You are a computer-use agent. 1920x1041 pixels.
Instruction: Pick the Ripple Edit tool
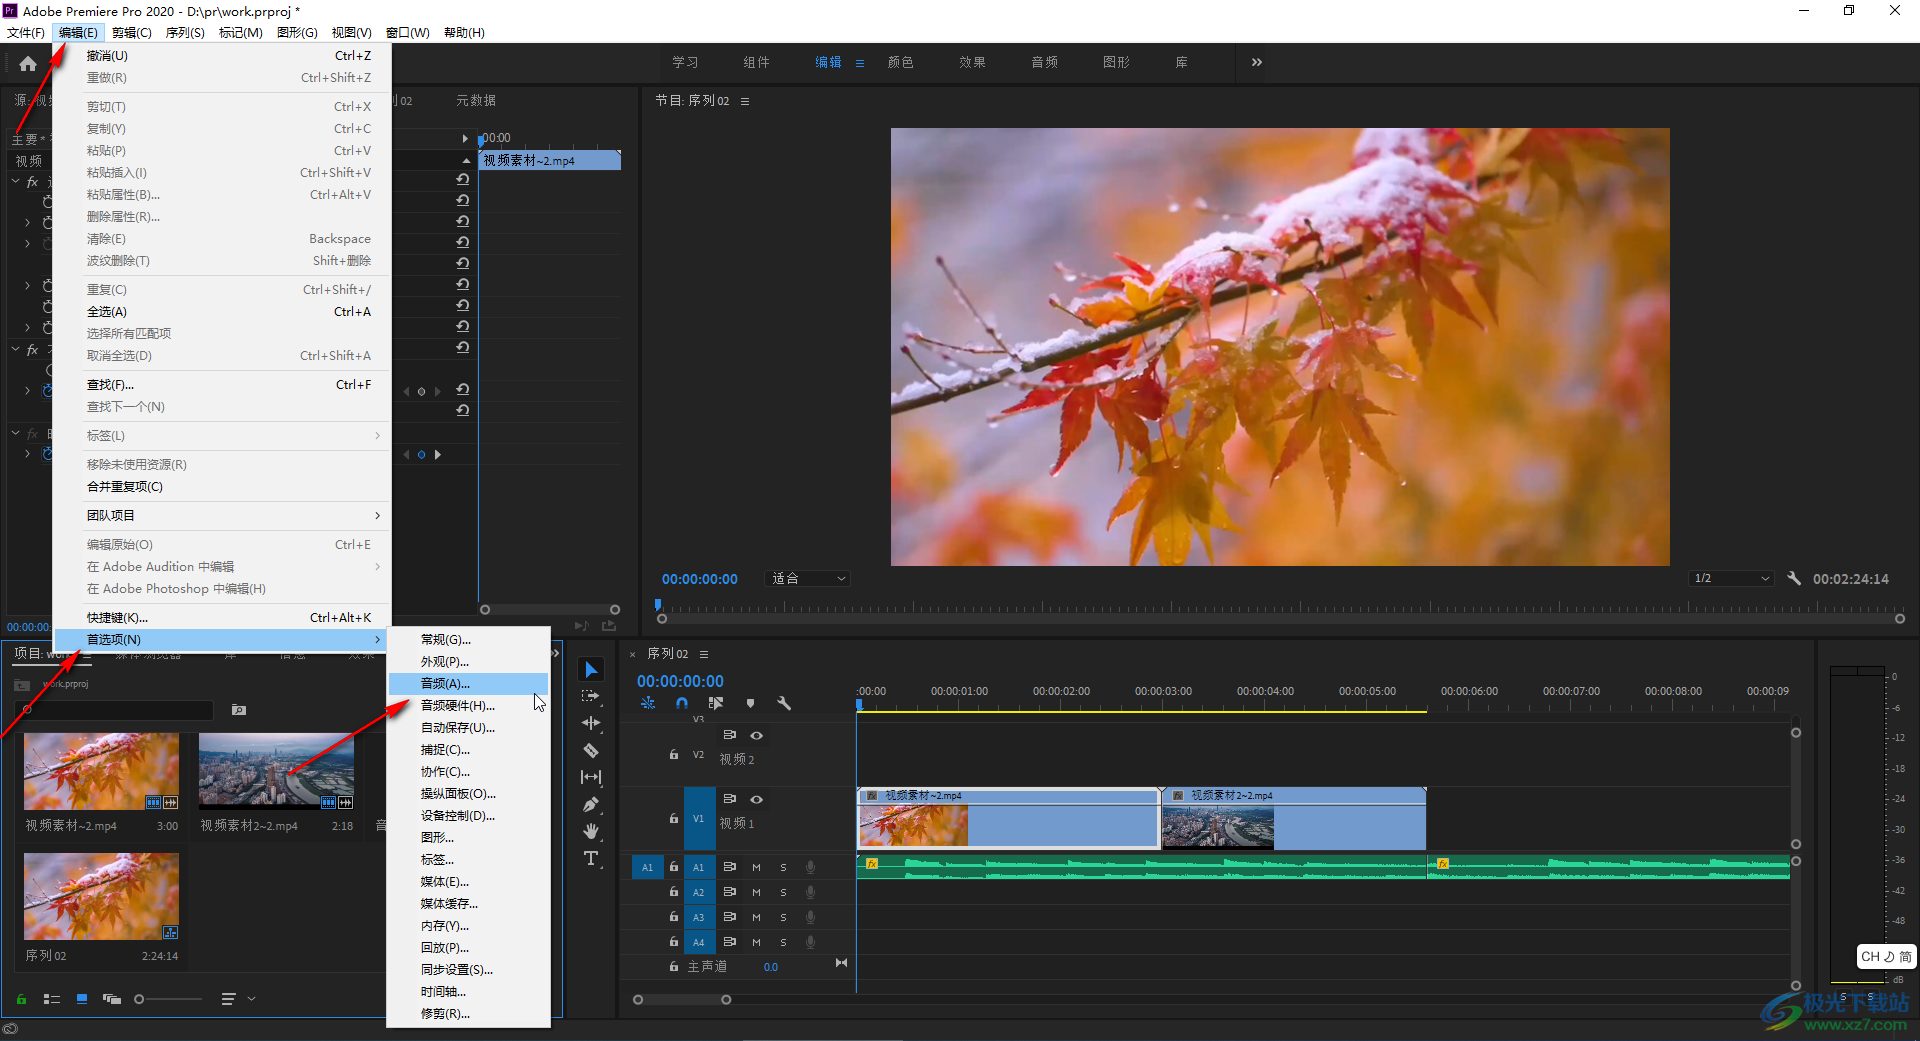click(x=591, y=723)
